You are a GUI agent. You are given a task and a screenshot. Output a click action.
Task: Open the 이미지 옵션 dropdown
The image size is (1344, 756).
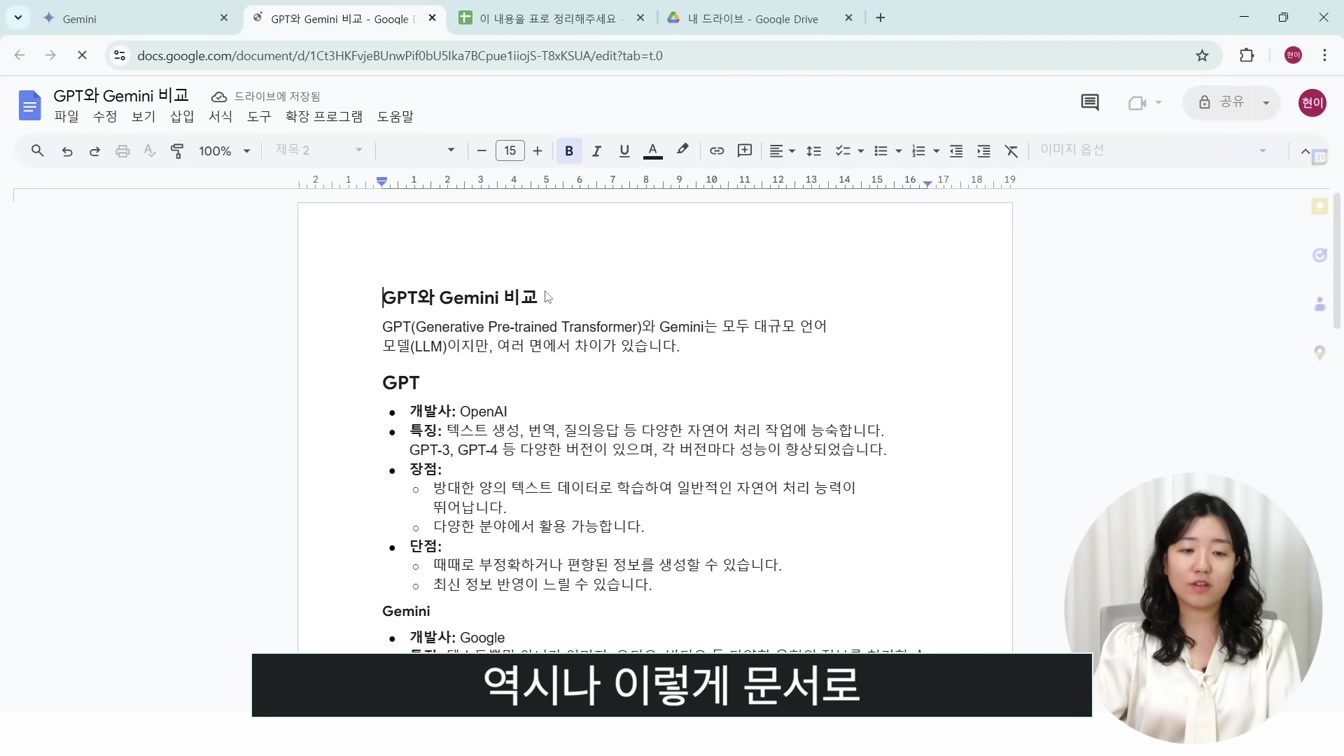(x=1152, y=150)
